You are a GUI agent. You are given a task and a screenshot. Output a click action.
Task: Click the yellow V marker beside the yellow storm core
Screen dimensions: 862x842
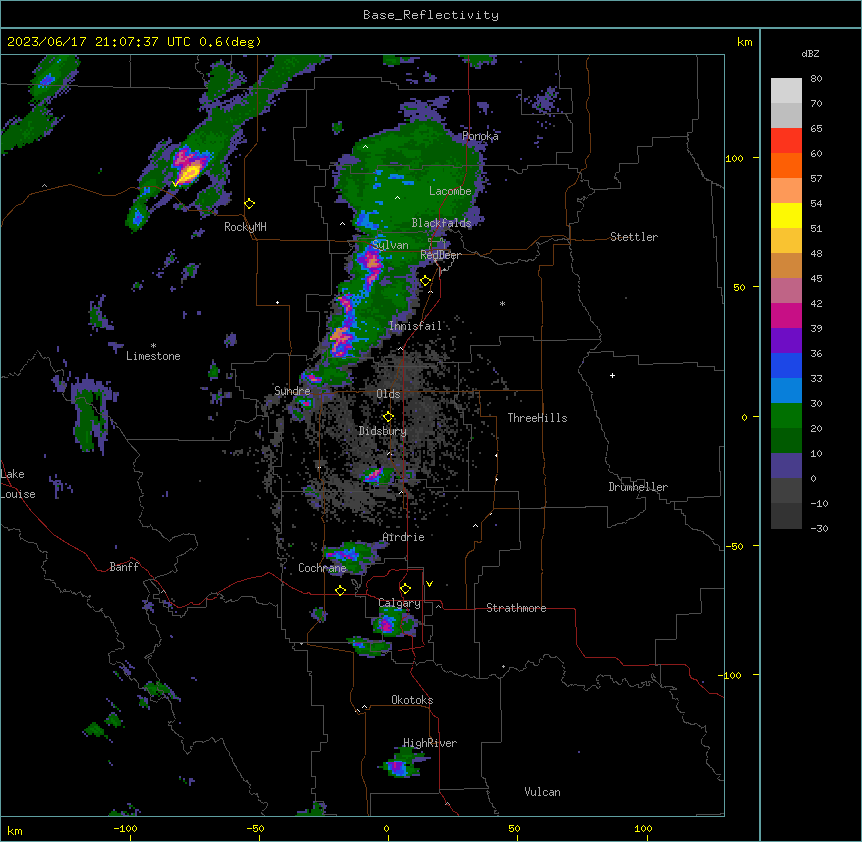pos(175,184)
